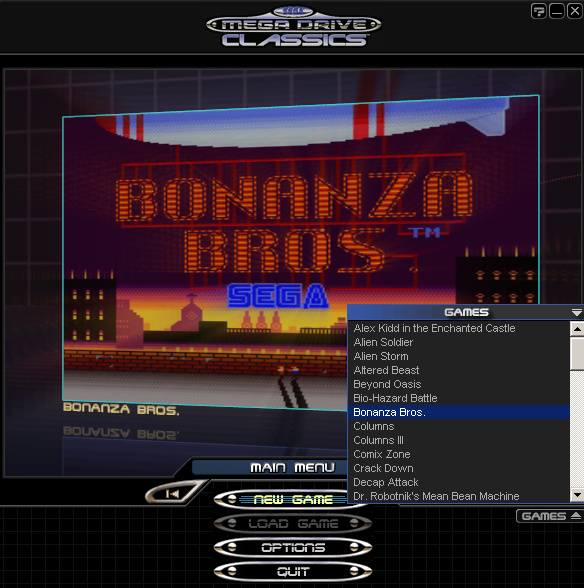This screenshot has width=584, height=588.
Task: Click the window mode icon near minimize
Action: [539, 11]
